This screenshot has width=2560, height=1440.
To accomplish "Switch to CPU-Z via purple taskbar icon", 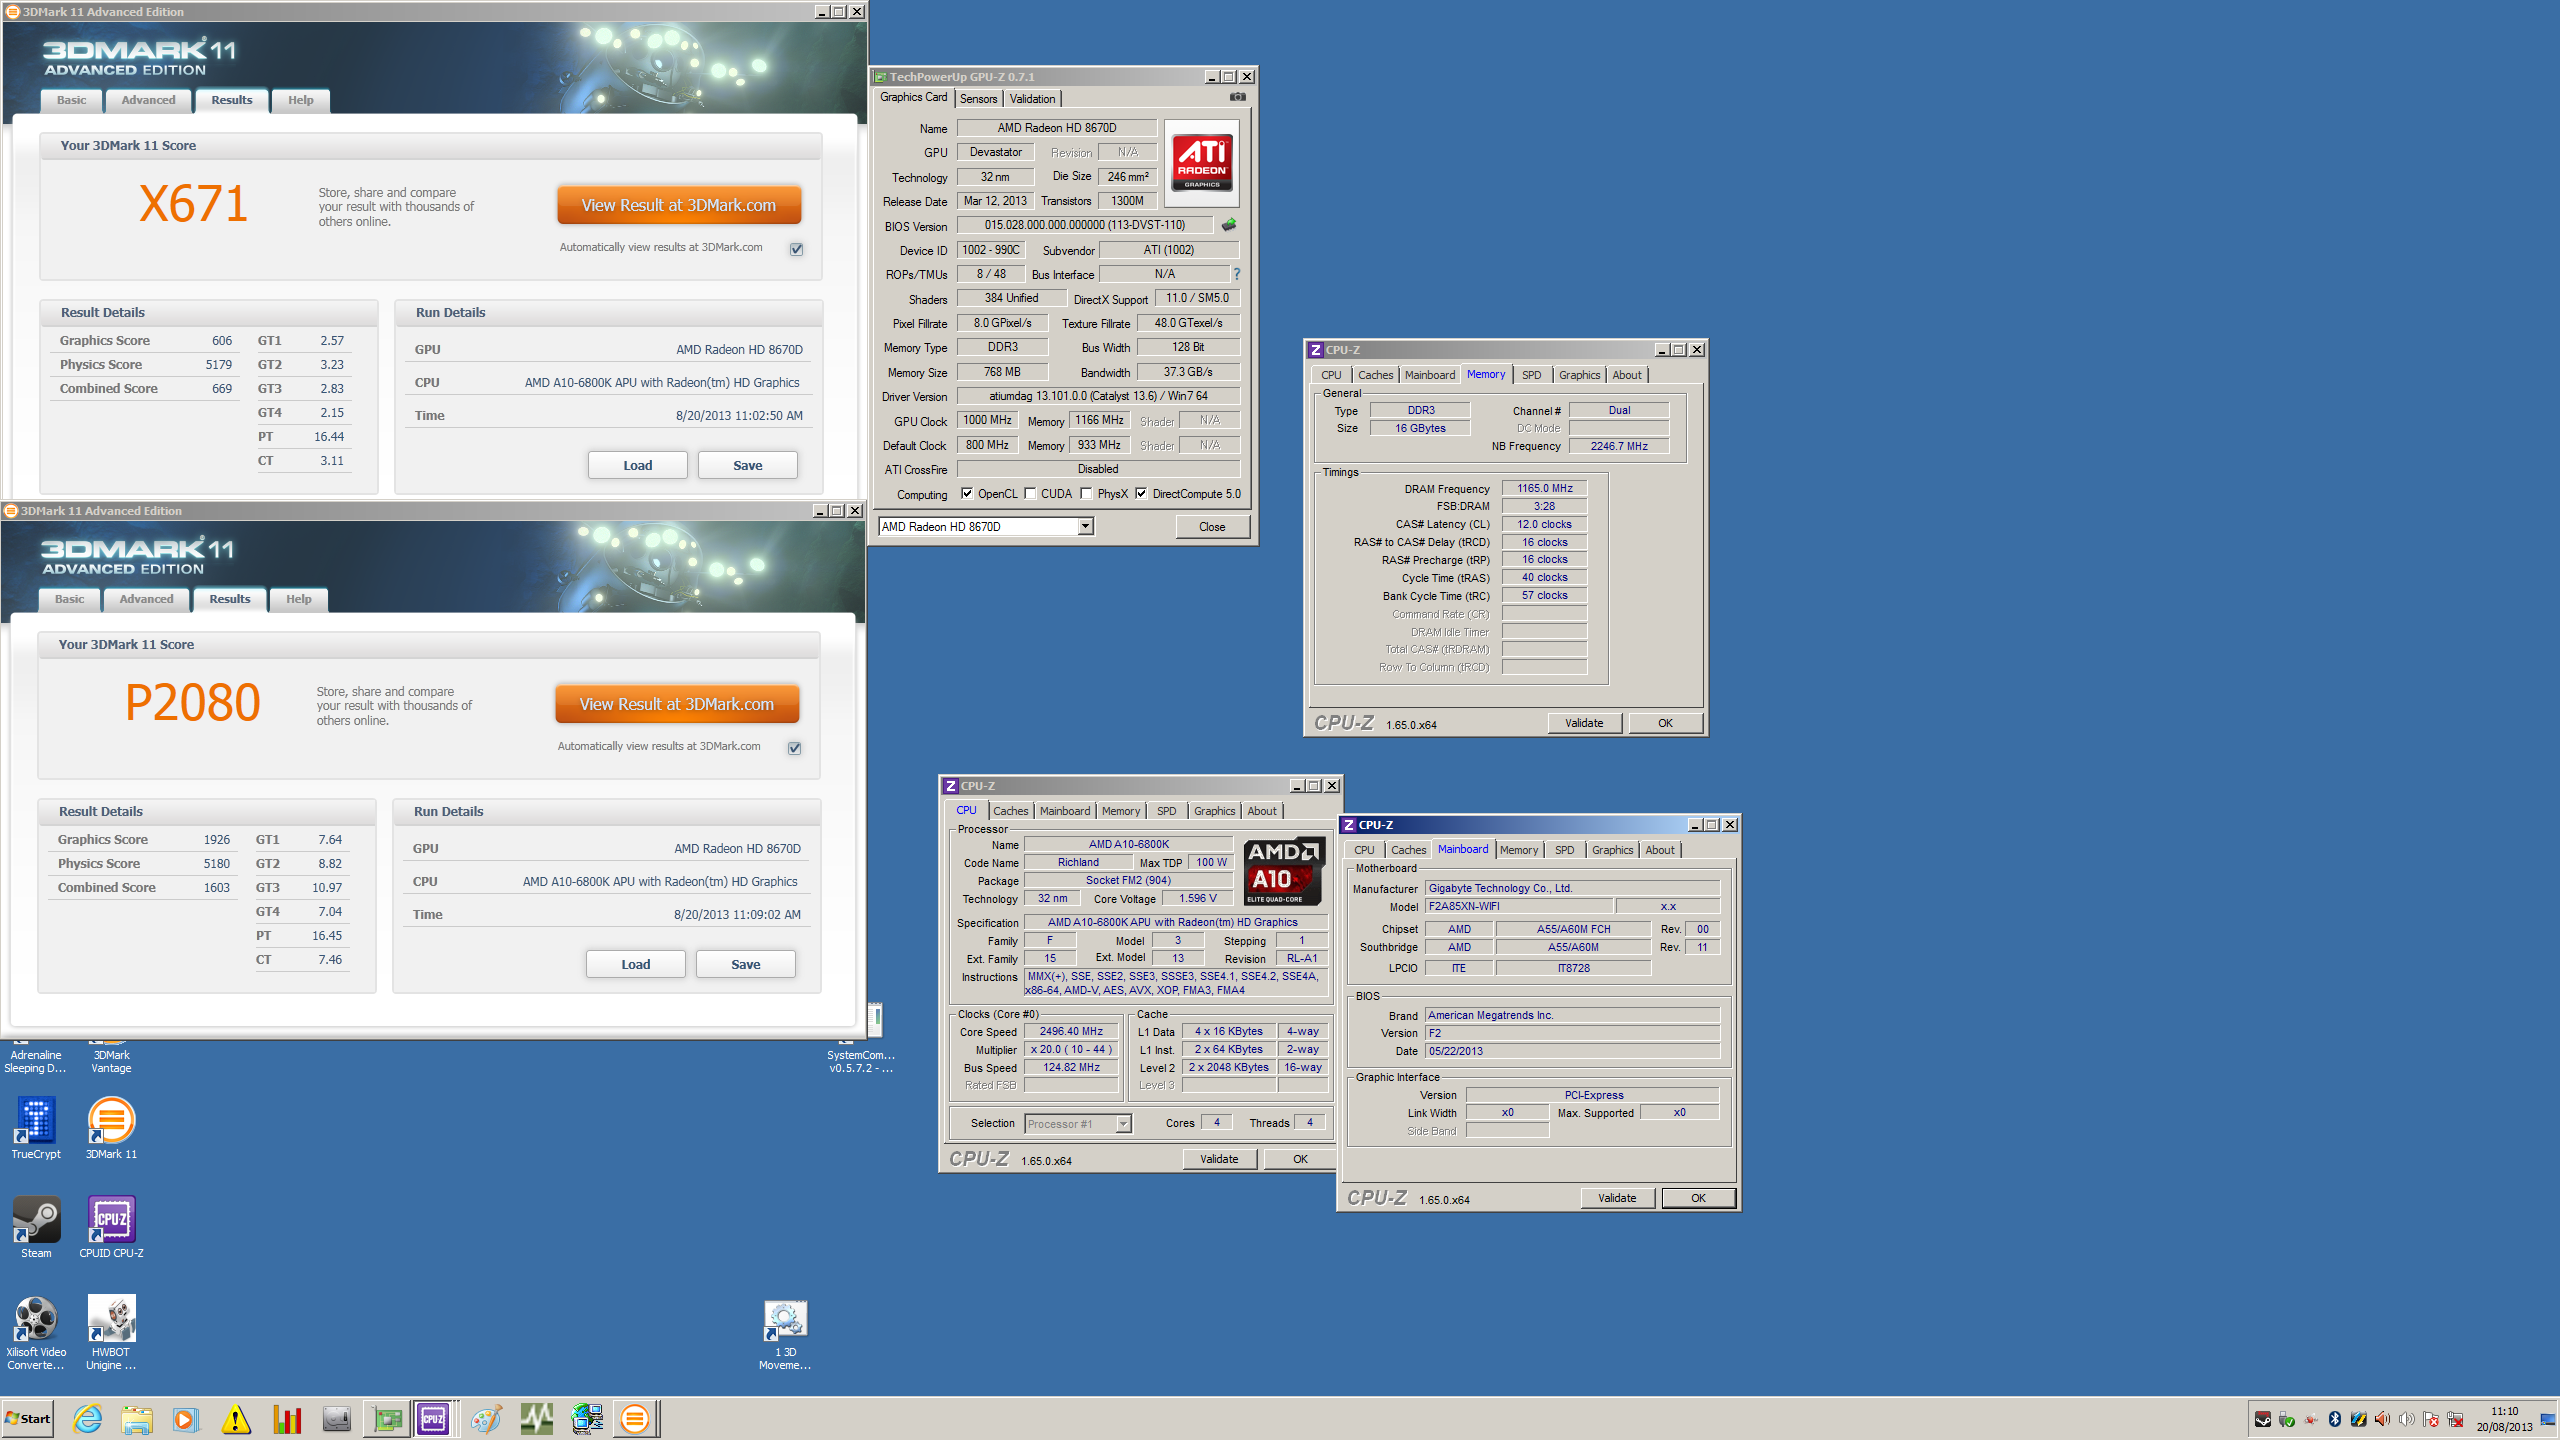I will [434, 1419].
